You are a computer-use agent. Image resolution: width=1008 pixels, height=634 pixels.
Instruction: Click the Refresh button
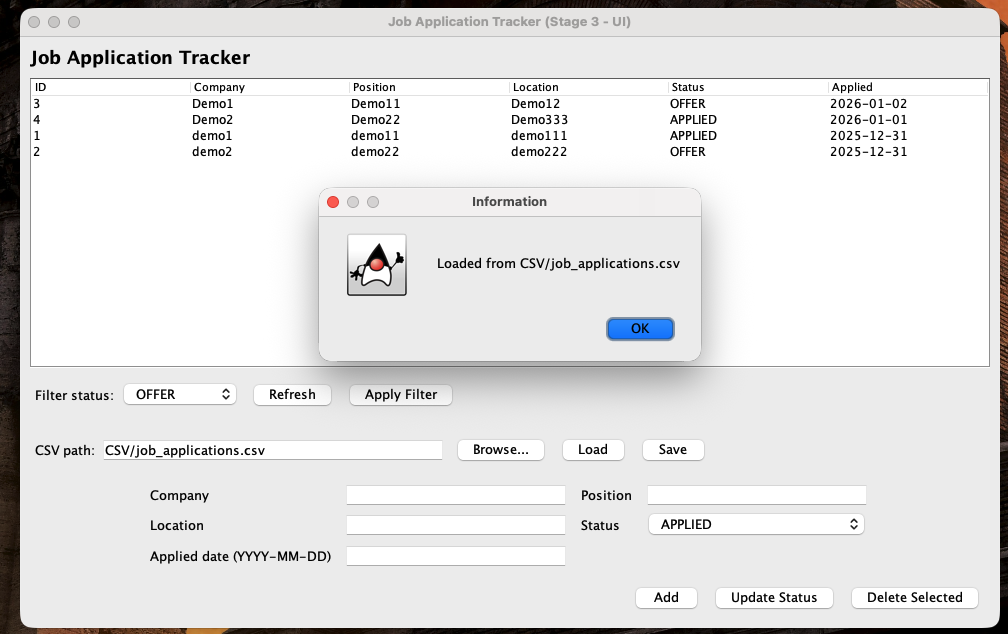click(x=291, y=394)
